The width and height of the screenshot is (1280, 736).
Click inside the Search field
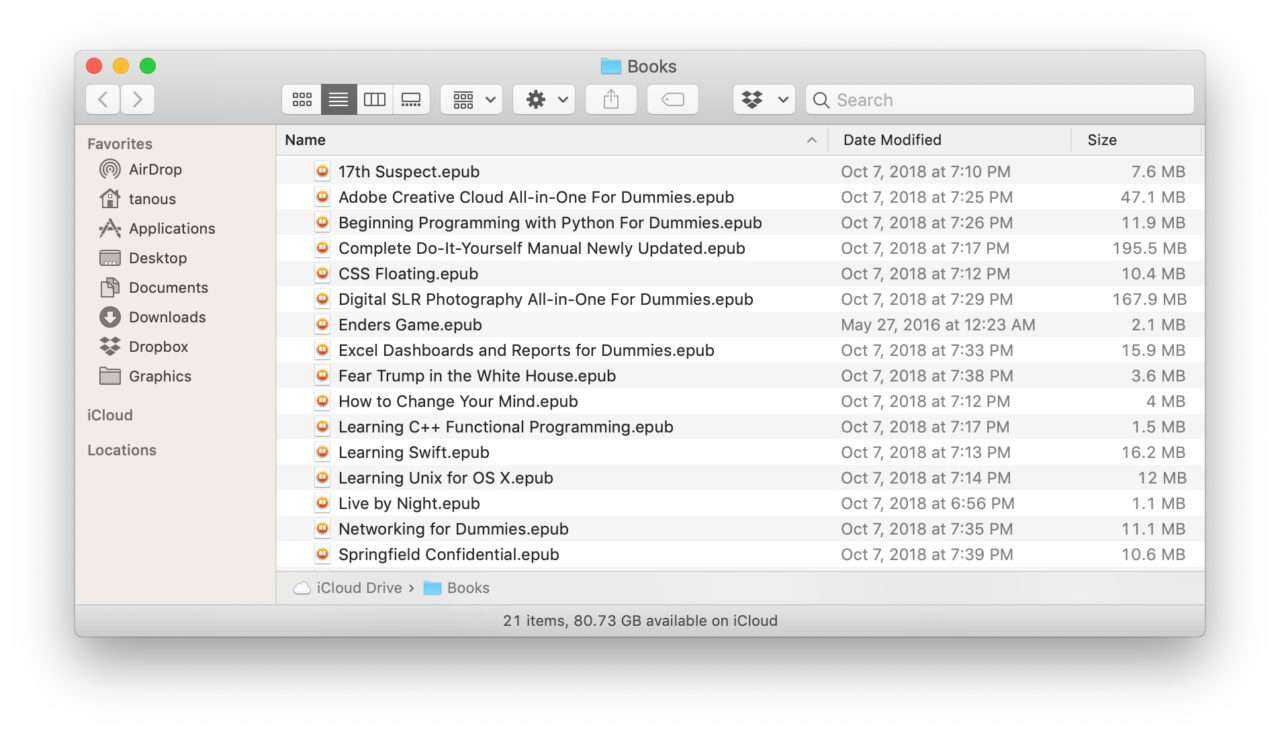[x=1000, y=100]
